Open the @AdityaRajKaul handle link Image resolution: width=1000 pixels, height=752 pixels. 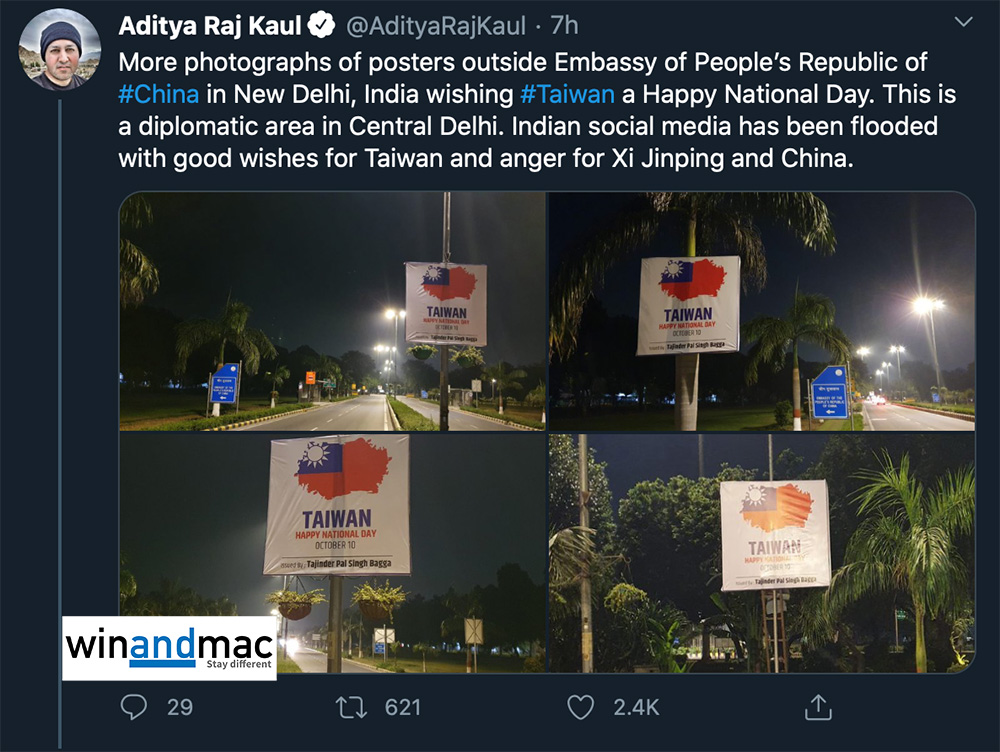(436, 26)
